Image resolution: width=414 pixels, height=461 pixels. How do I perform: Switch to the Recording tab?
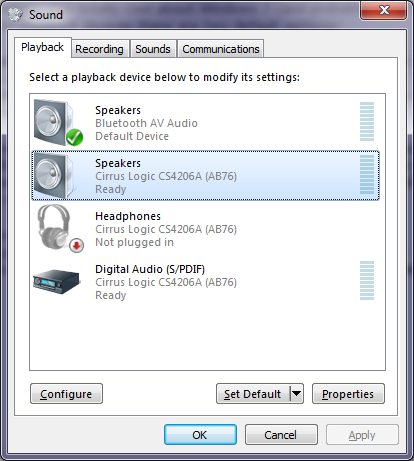point(99,49)
